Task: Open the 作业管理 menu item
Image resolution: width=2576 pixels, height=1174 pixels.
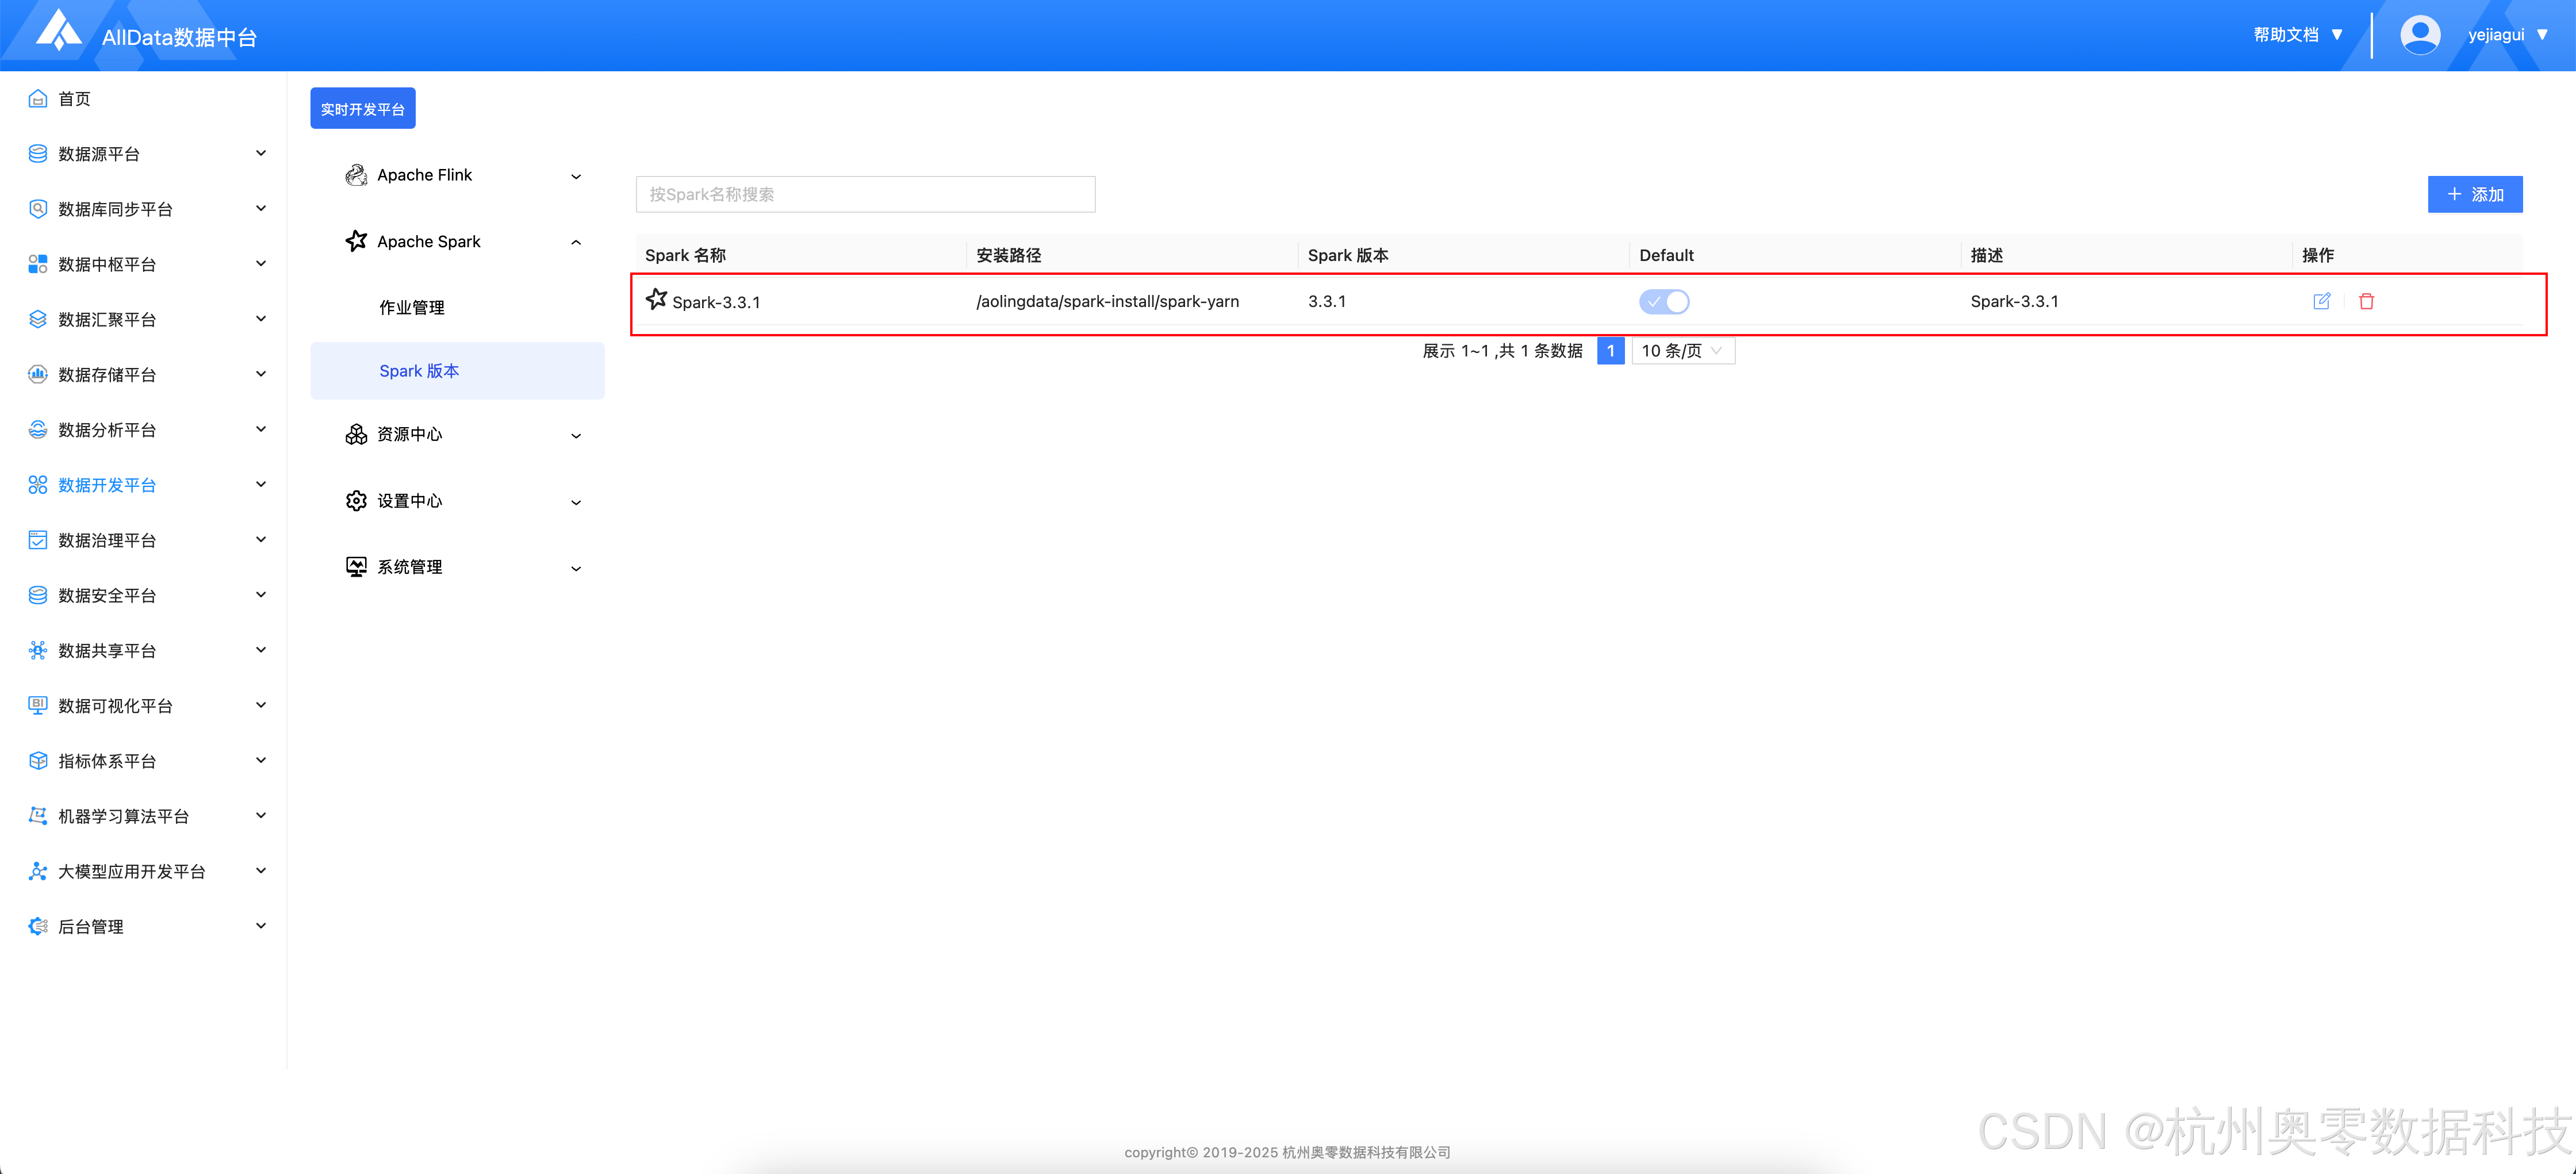Action: pos(412,307)
